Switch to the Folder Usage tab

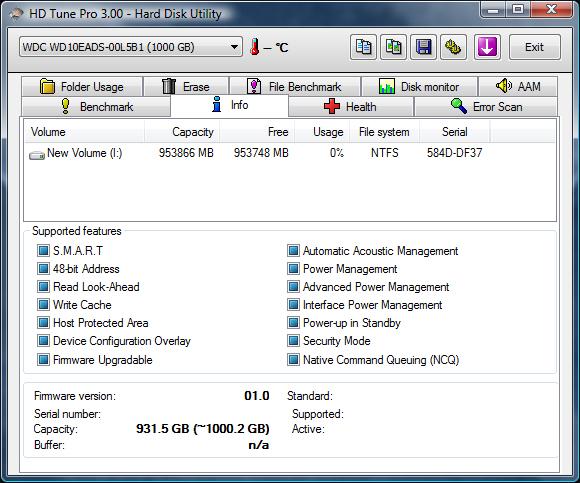click(x=82, y=87)
